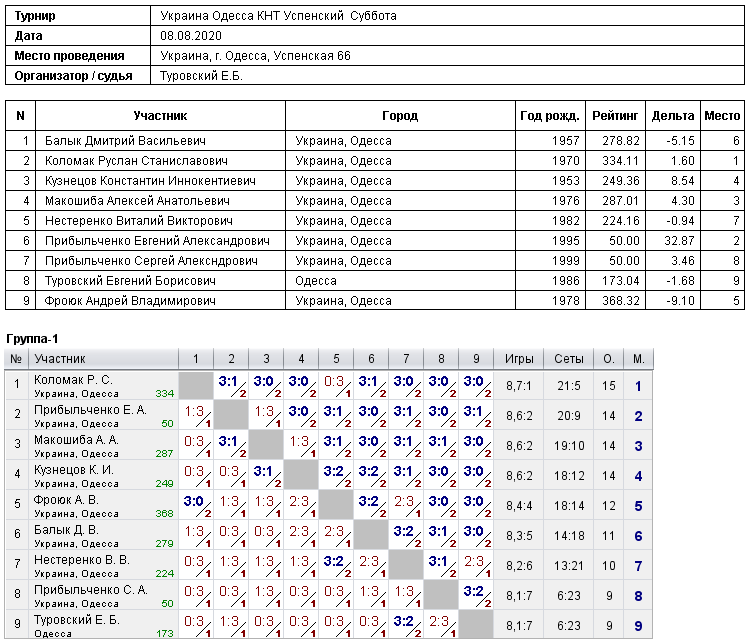Click Туровский Е. Б. in group table

(77, 620)
